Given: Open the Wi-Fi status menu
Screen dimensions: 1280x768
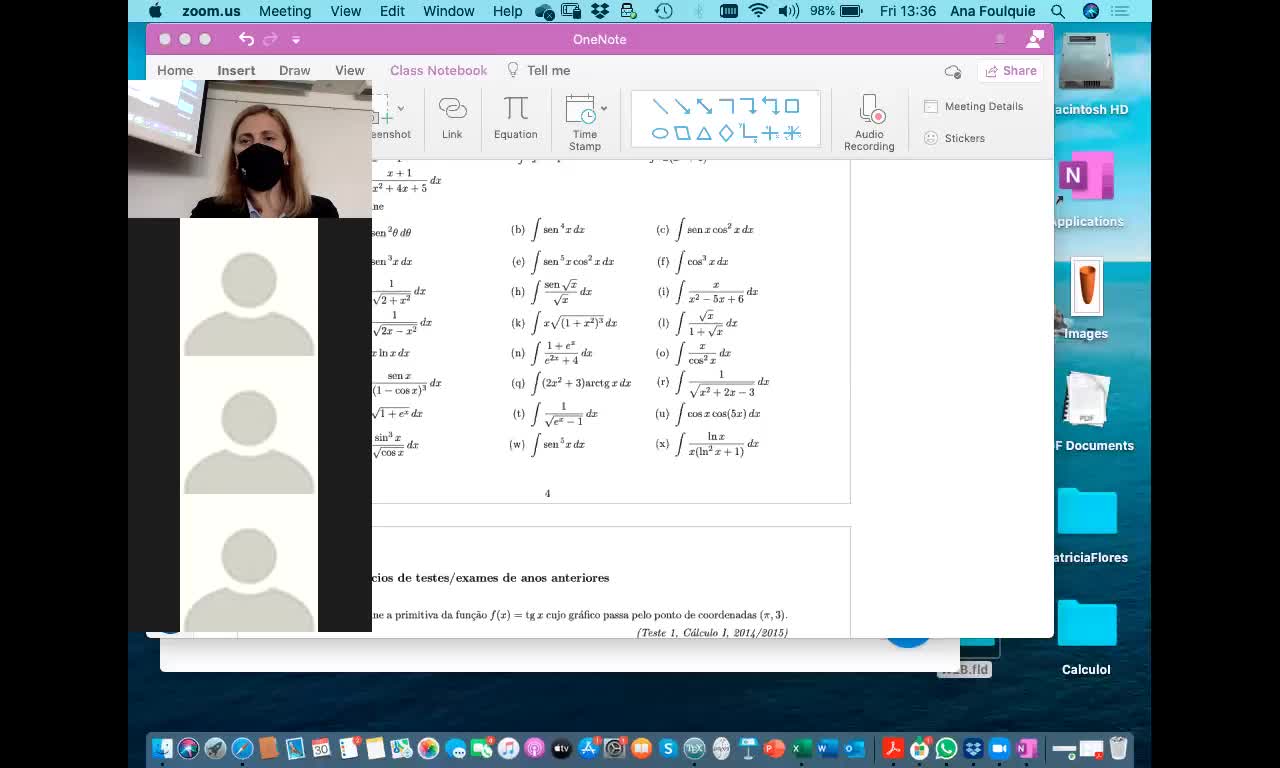Looking at the screenshot, I should click(x=758, y=11).
